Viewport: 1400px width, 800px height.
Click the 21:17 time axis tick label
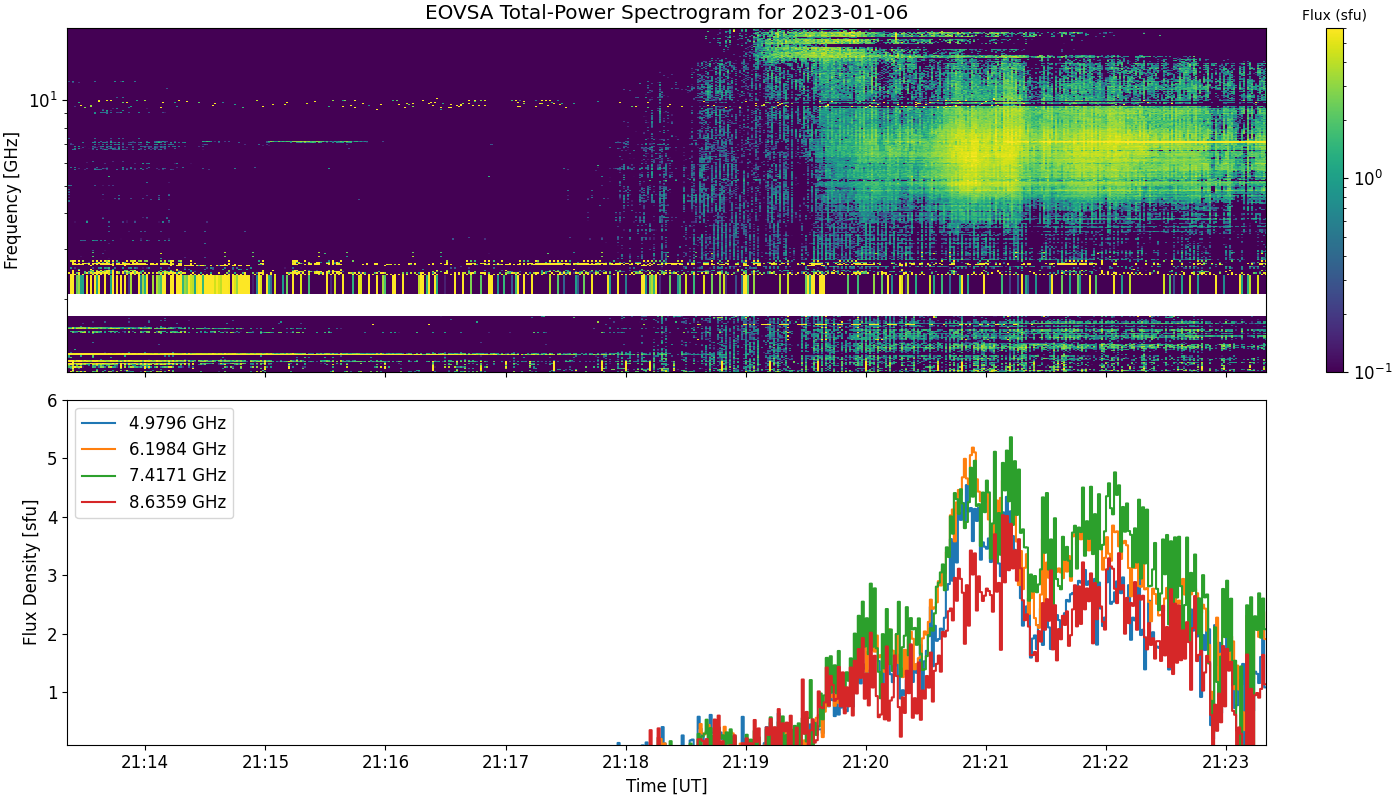pos(506,762)
